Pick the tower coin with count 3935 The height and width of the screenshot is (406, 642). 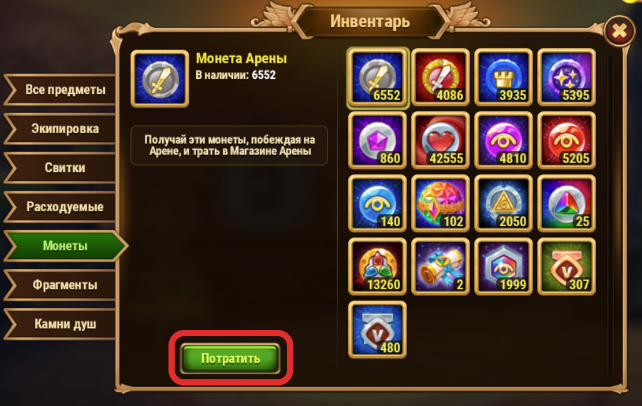(x=504, y=77)
